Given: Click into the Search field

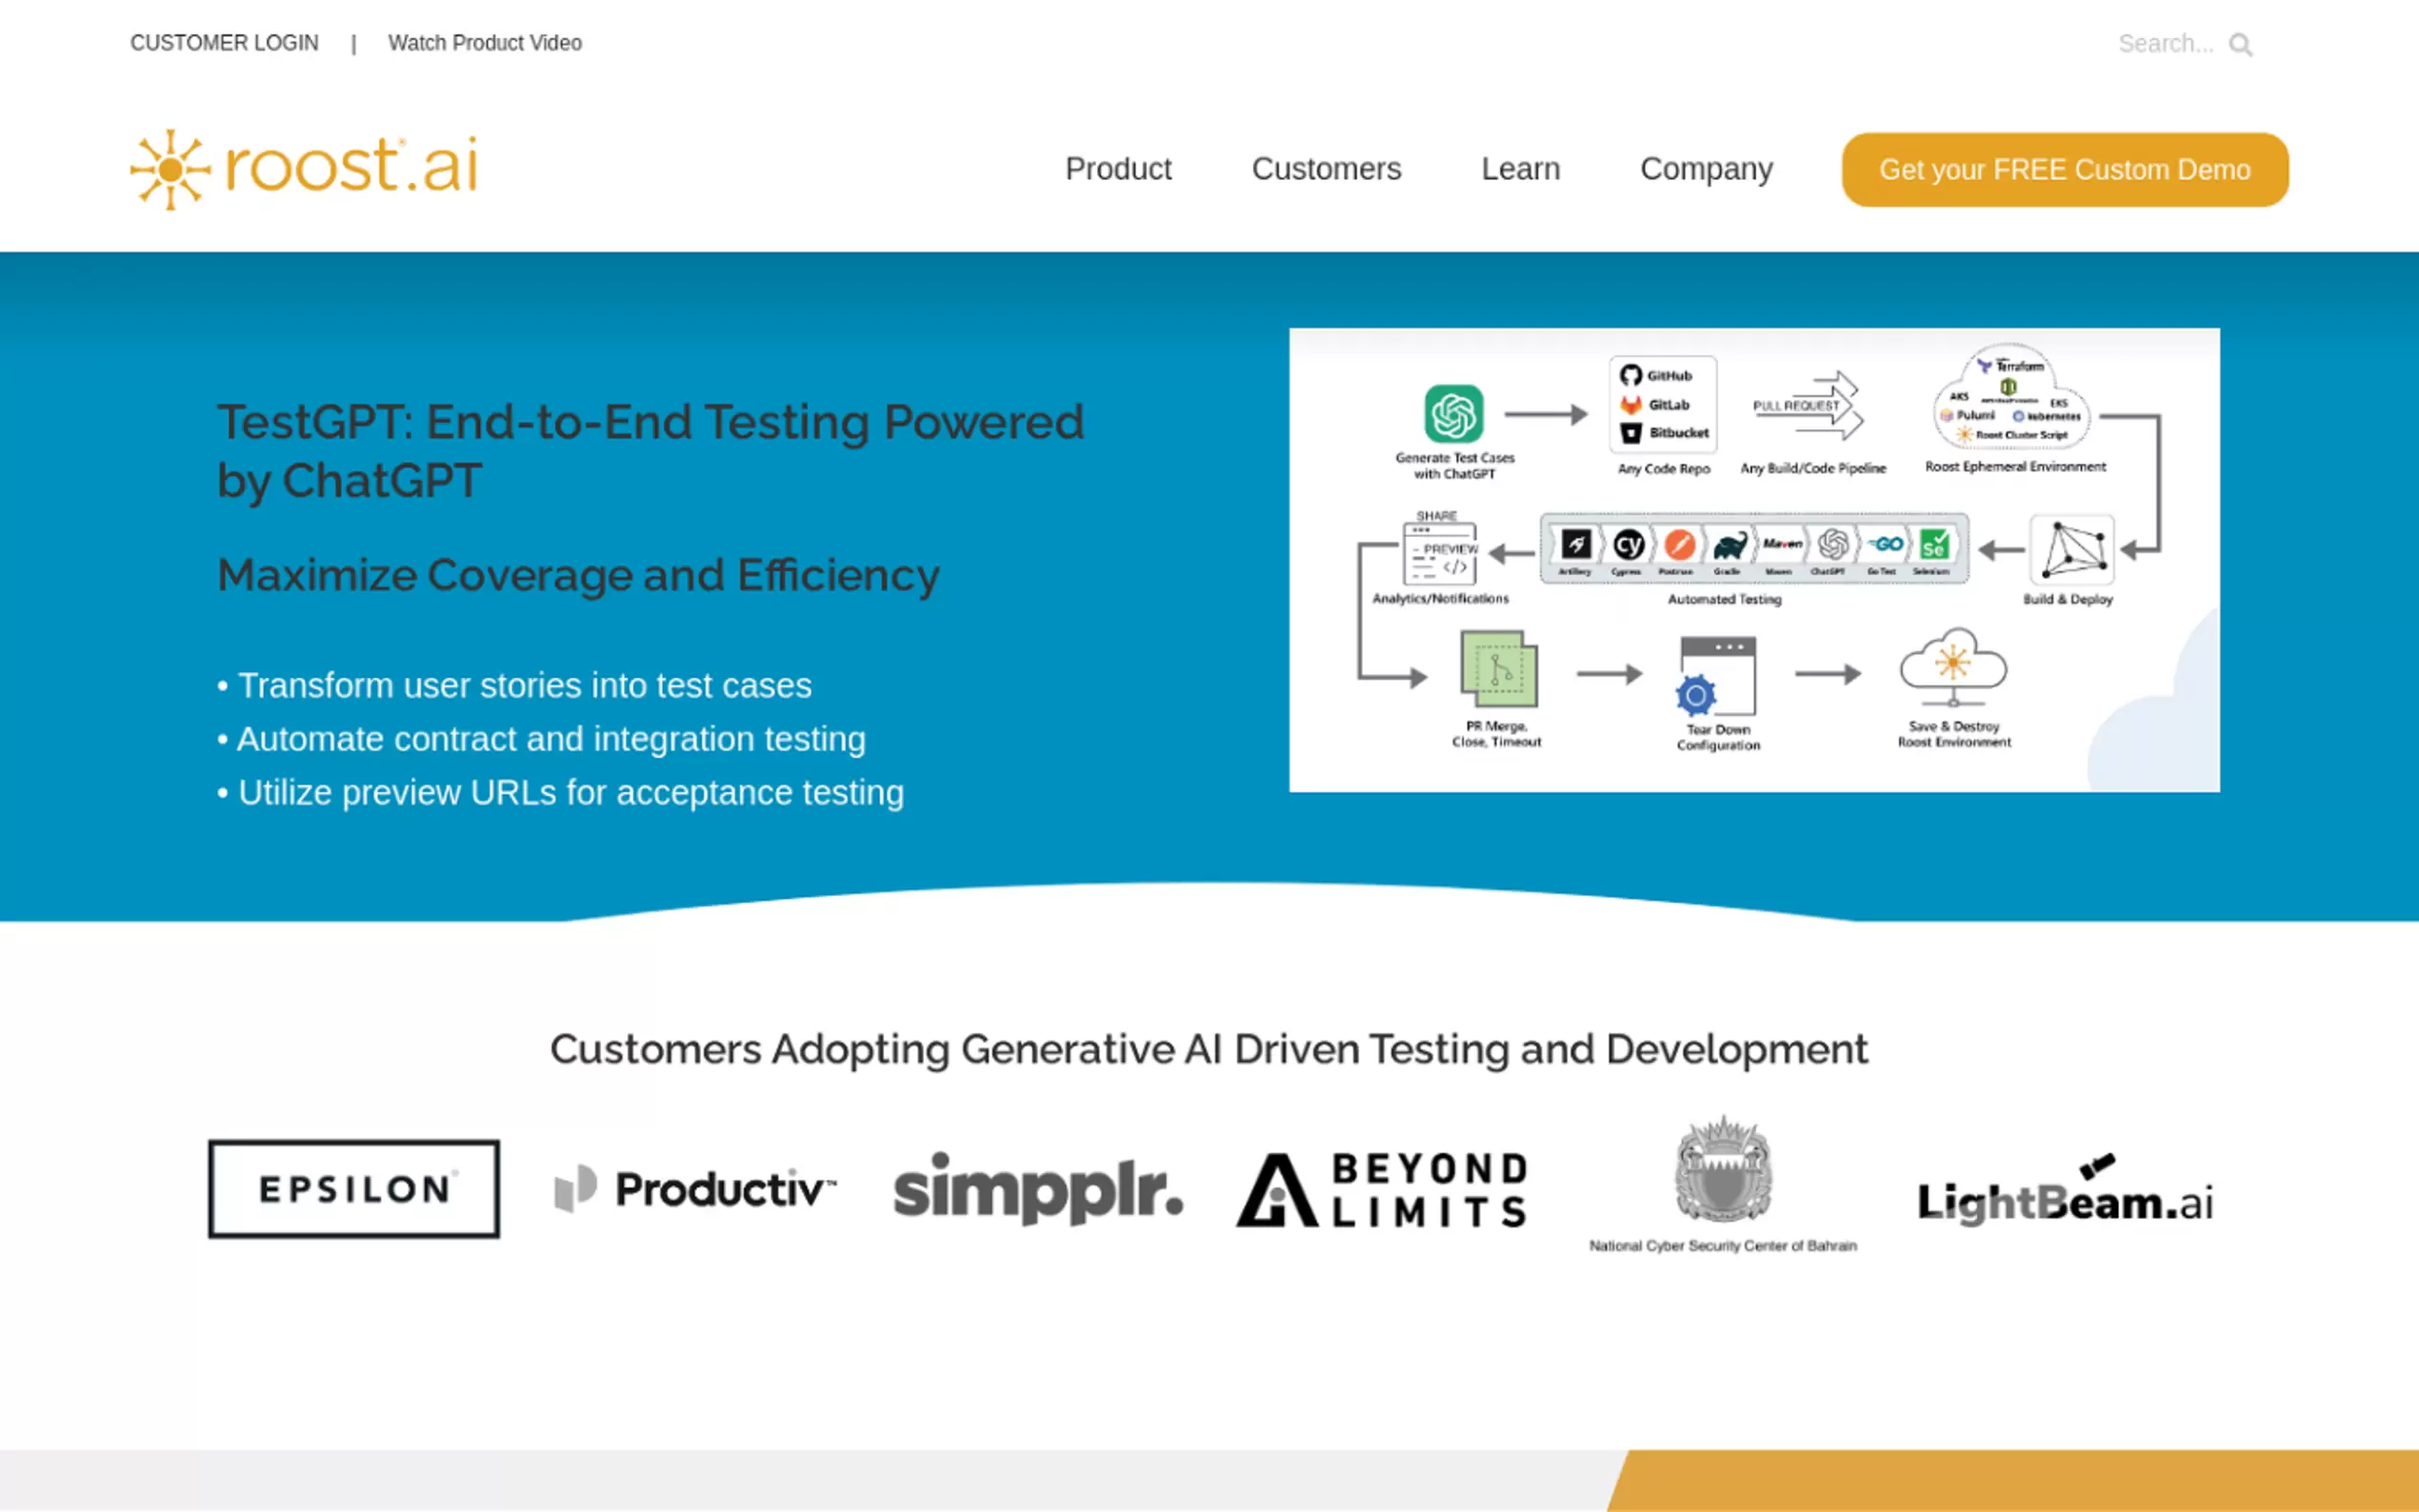Looking at the screenshot, I should point(2166,44).
